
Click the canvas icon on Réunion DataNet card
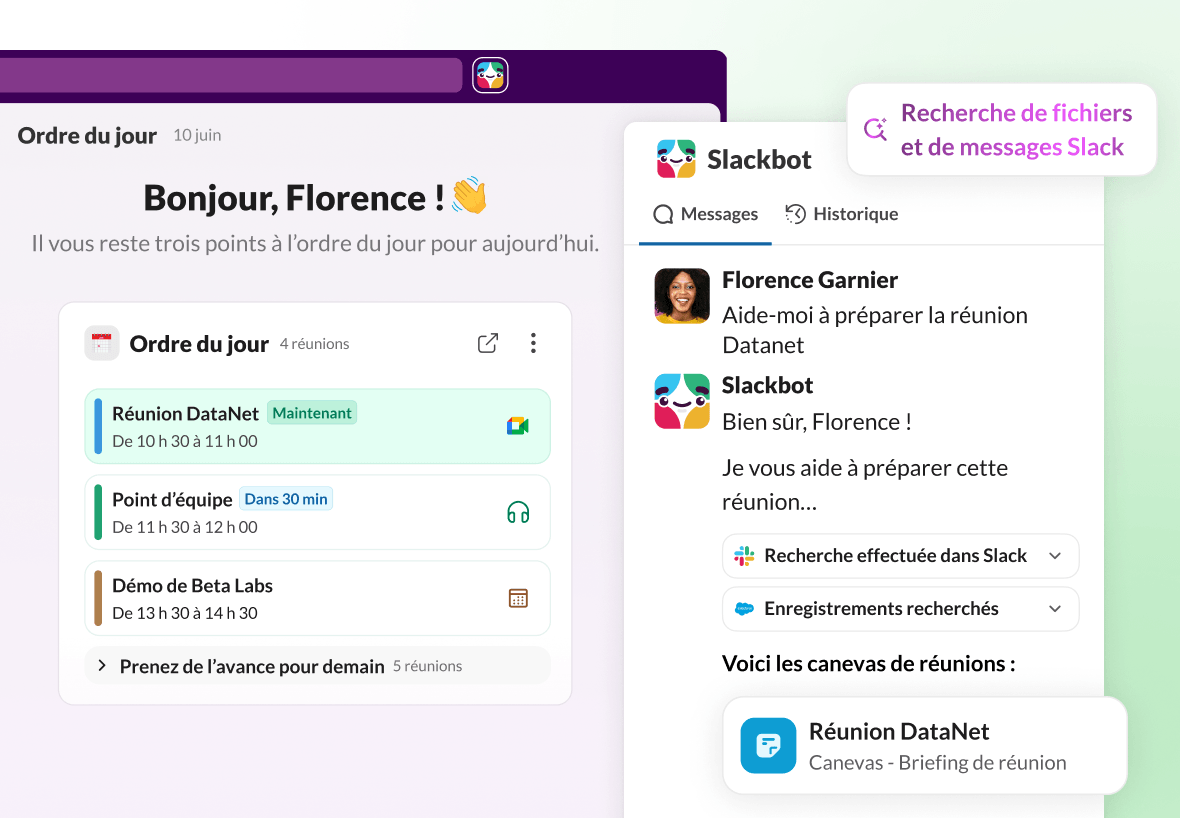[x=768, y=746]
